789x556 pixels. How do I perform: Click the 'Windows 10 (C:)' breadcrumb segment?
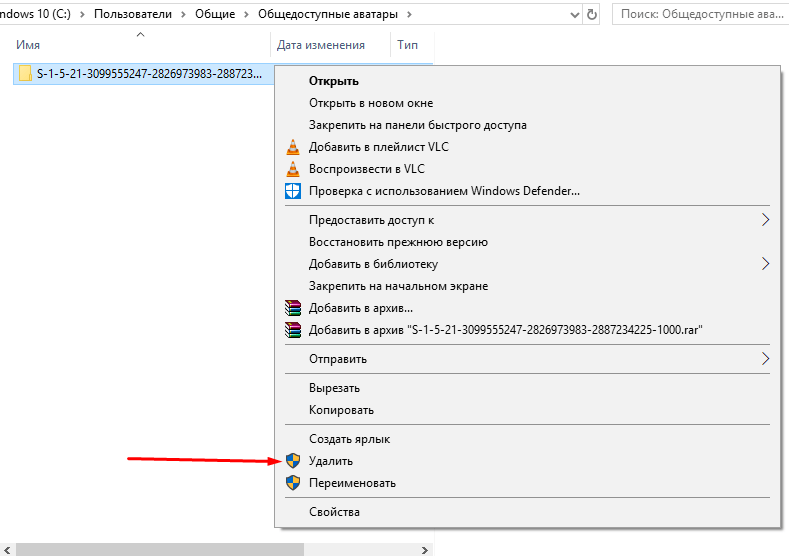pyautogui.click(x=34, y=14)
